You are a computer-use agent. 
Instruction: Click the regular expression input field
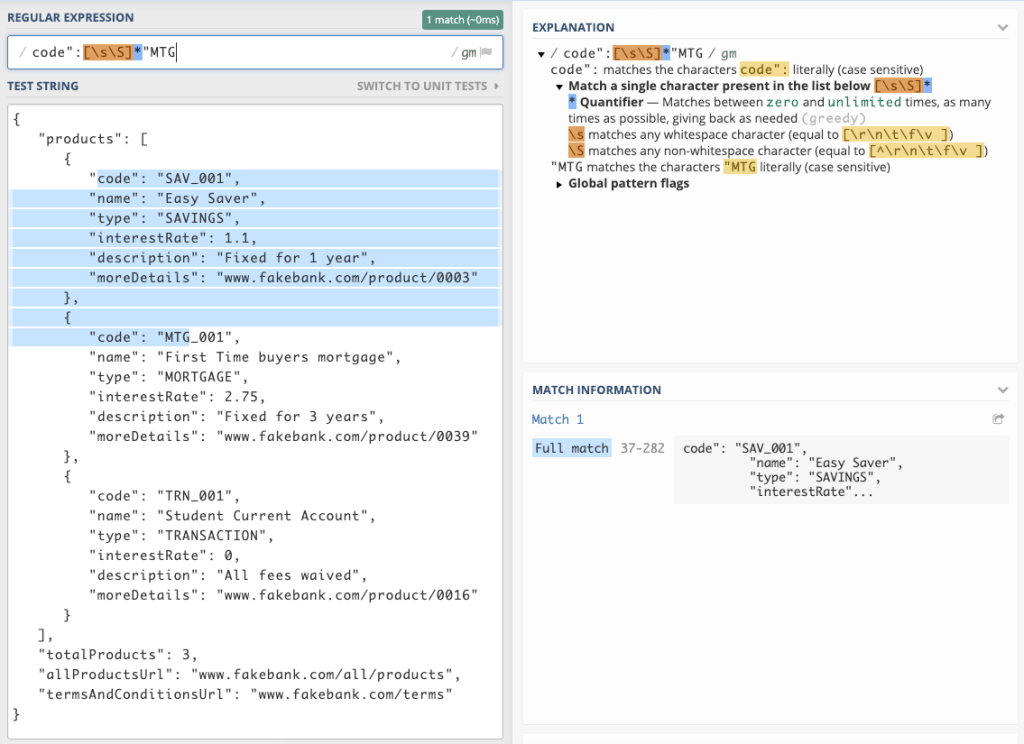(300, 53)
